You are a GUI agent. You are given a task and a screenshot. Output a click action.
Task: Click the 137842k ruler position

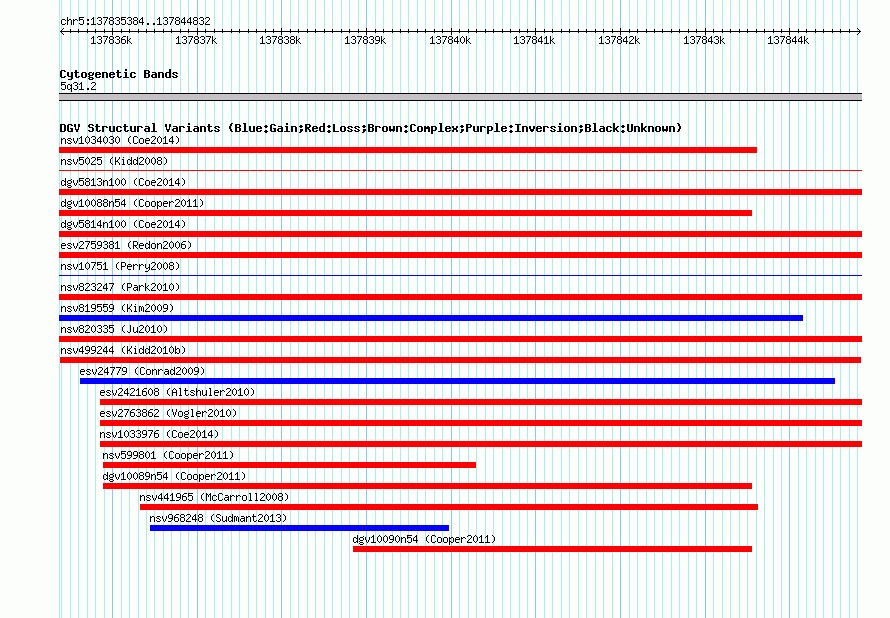619,40
